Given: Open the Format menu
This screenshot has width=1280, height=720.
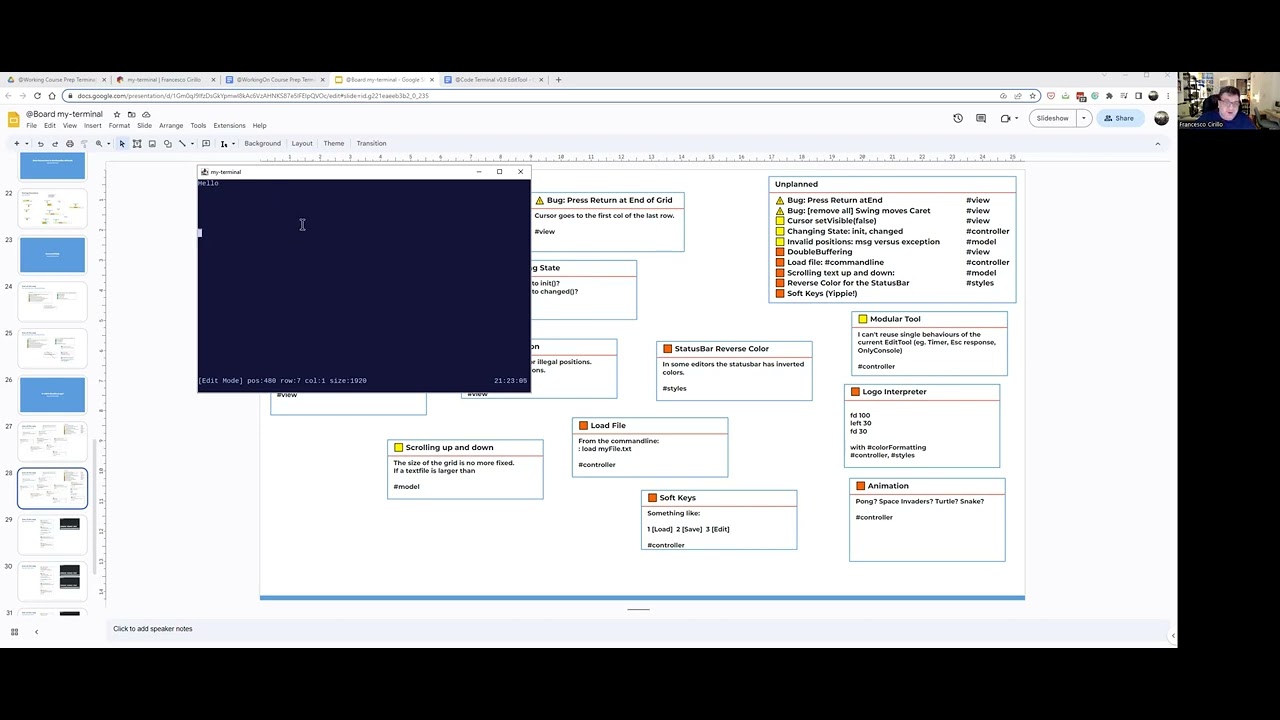Looking at the screenshot, I should (119, 126).
